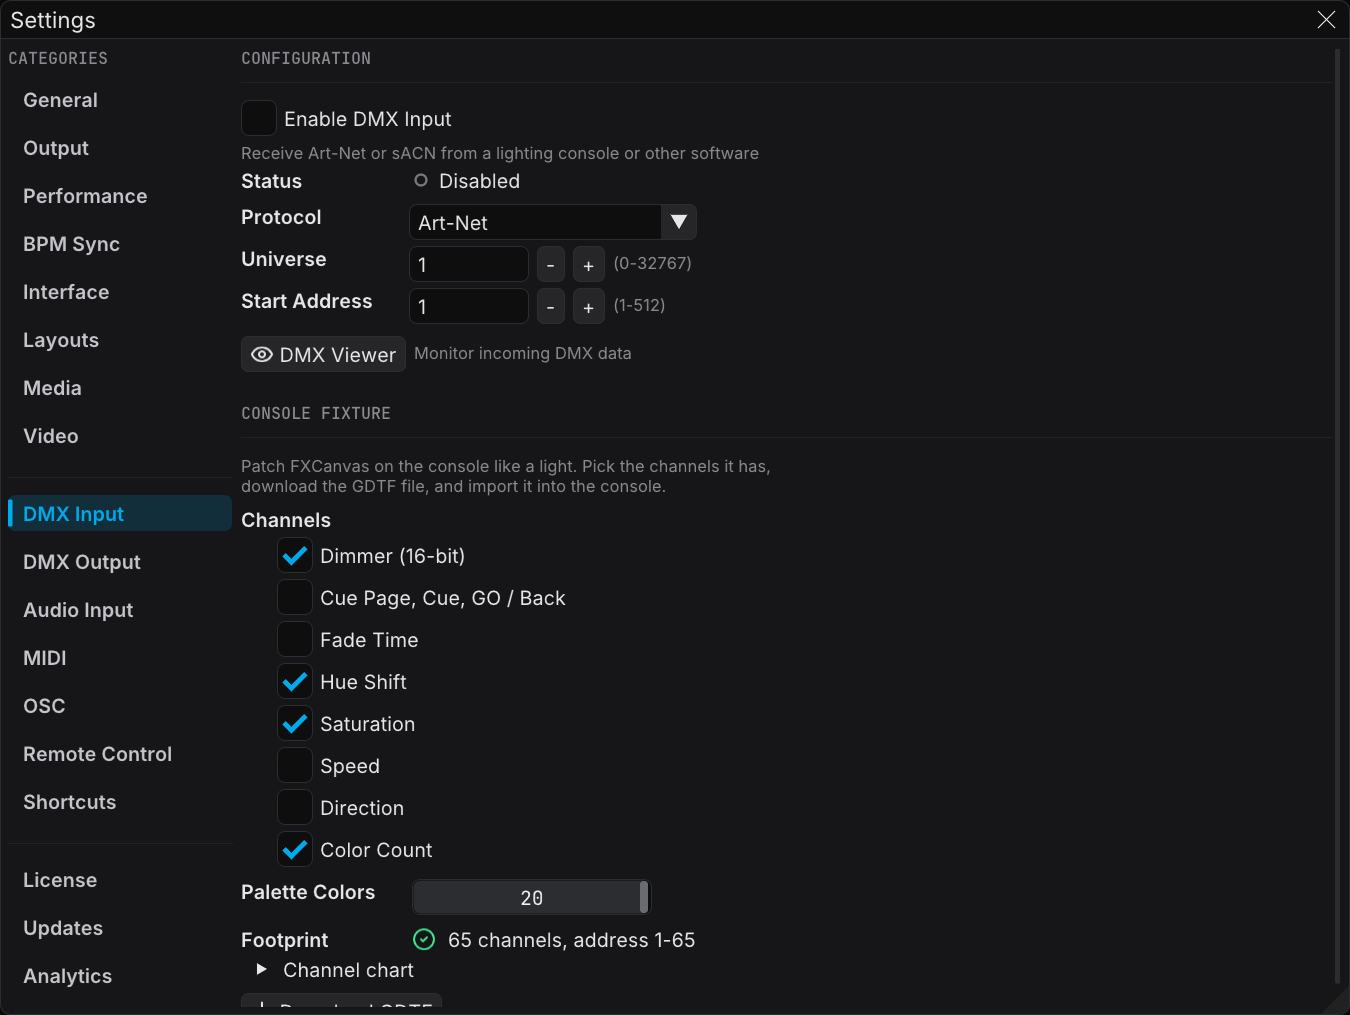Toggle the Saturation channel checkbox
The image size is (1350, 1015).
295,724
